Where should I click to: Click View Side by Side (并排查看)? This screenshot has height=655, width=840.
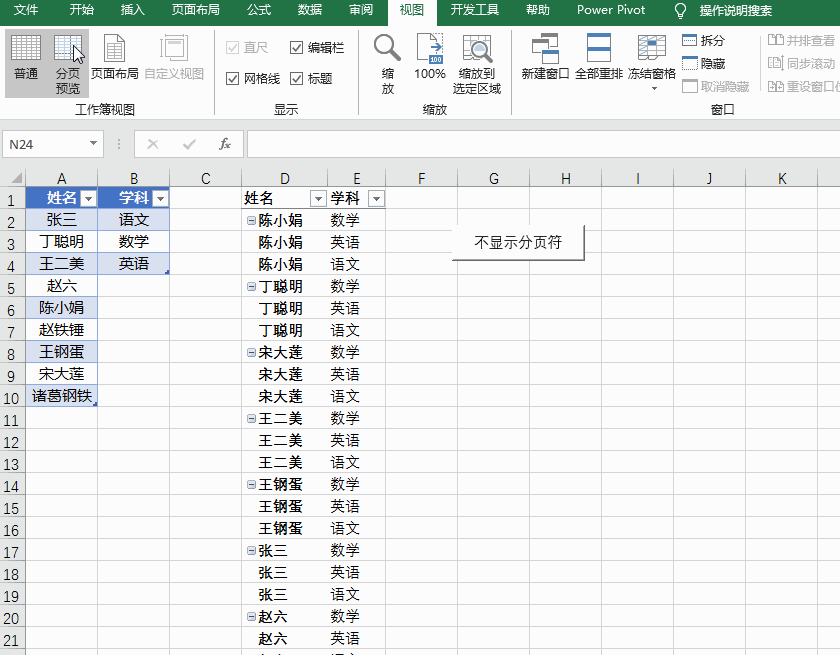(x=801, y=40)
